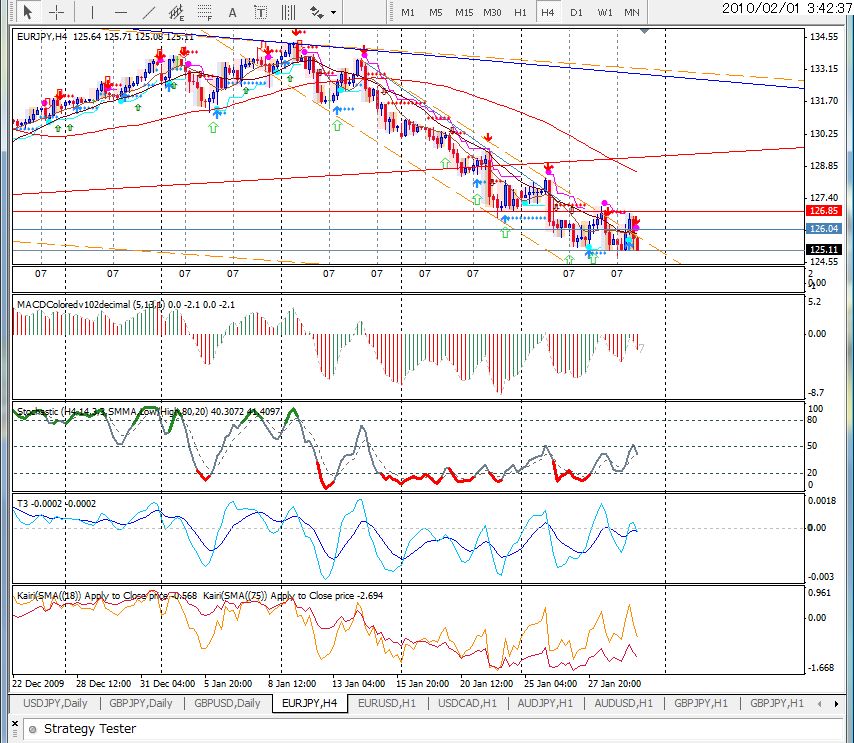
Task: Click the 130.25 price scale value
Action: pyautogui.click(x=824, y=133)
